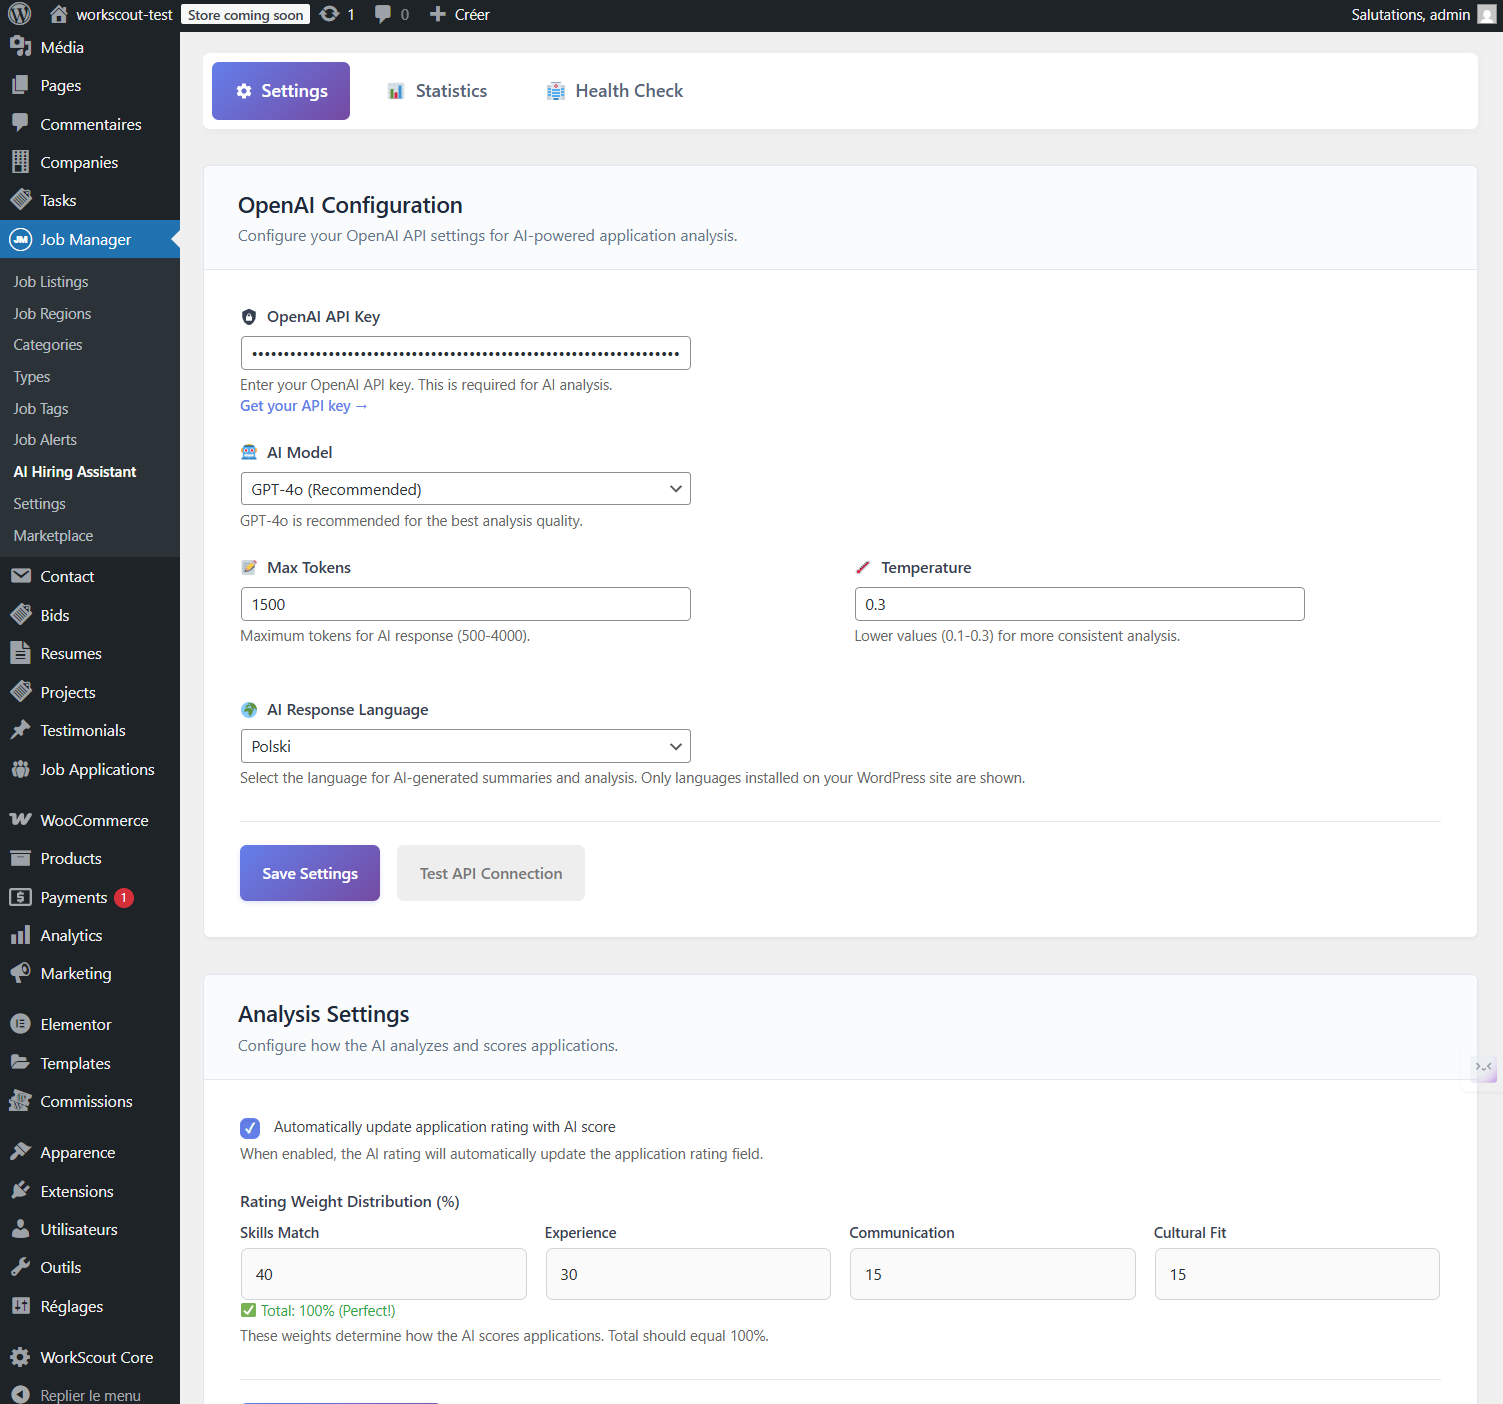Click the WordPress logo in admin bar
The height and width of the screenshot is (1404, 1503).
click(20, 14)
